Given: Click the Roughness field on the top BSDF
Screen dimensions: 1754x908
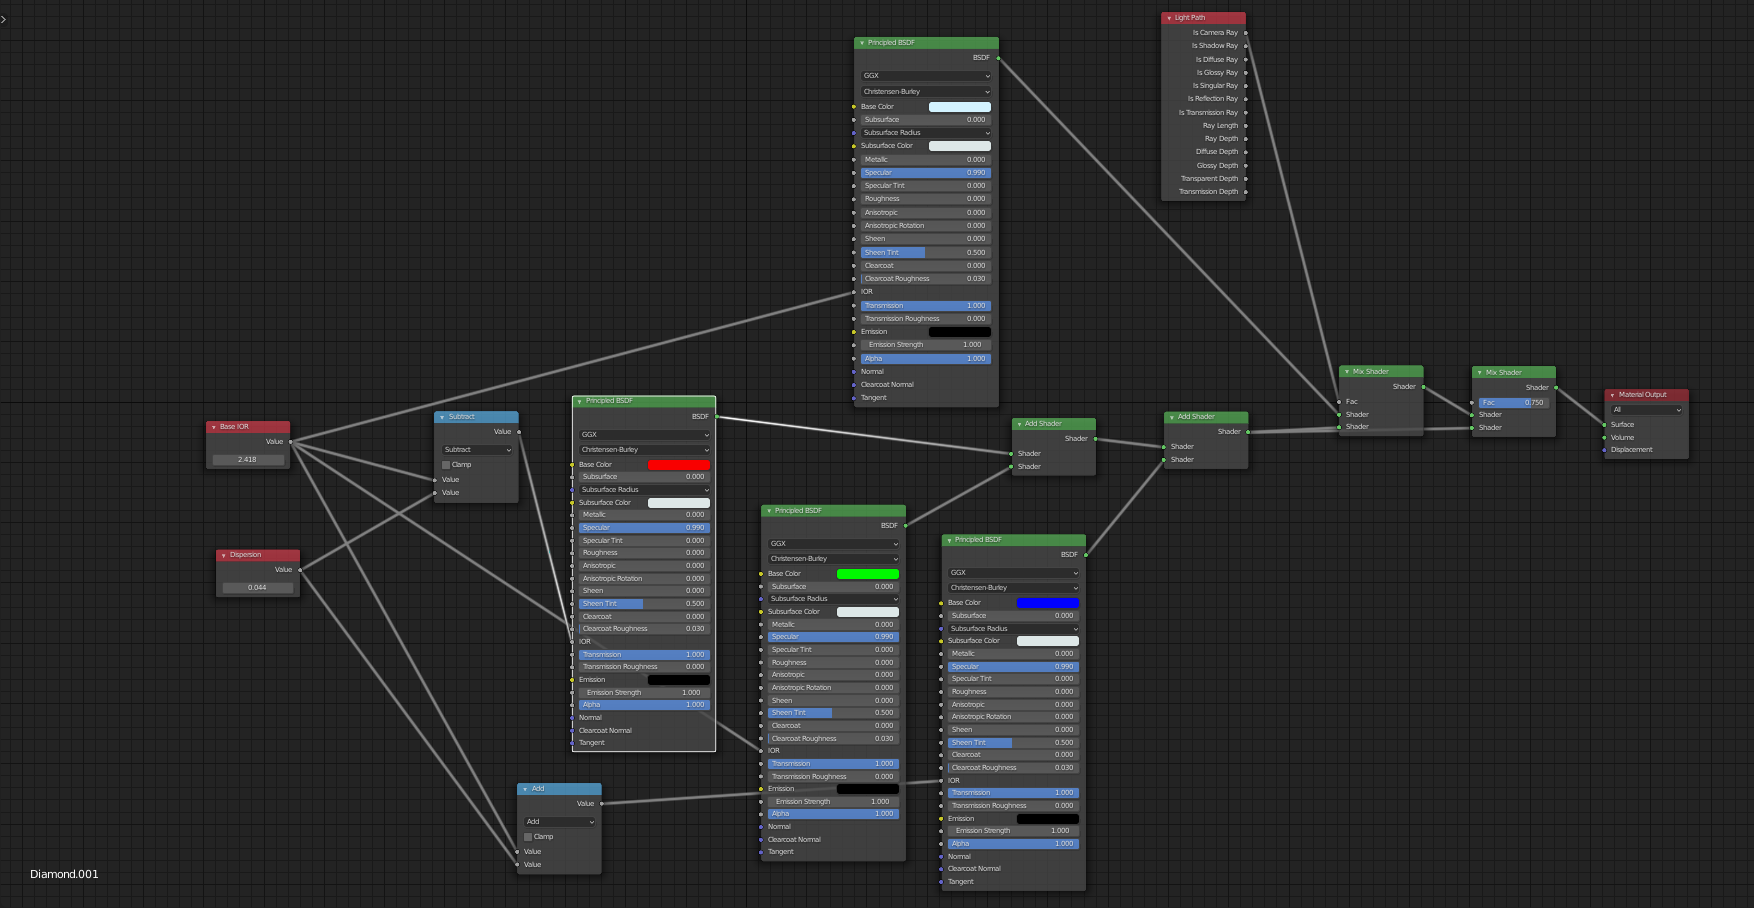Looking at the screenshot, I should point(926,199).
